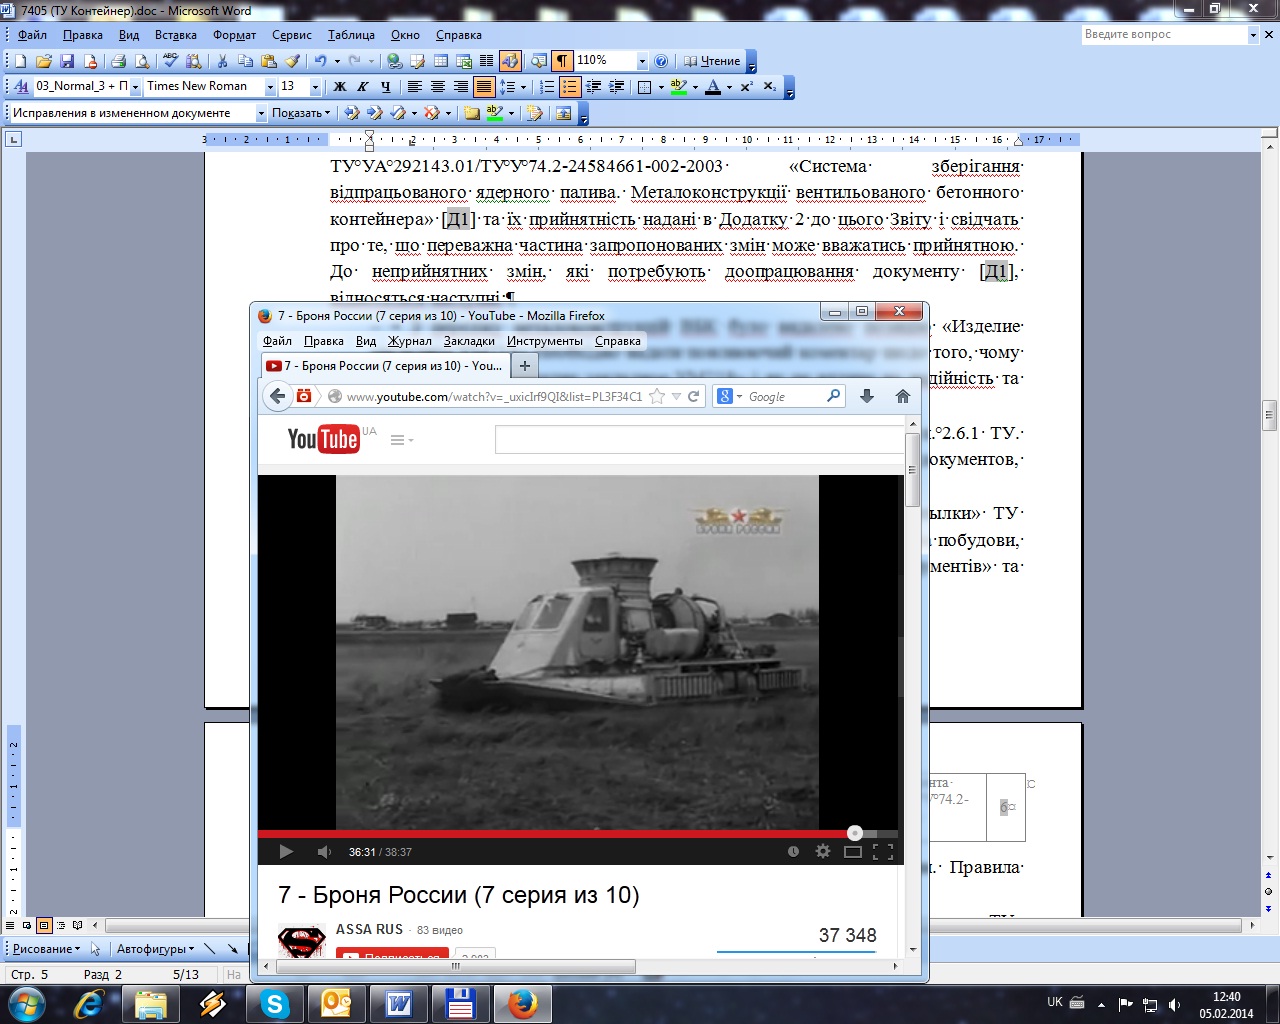Toggle justified alignment button
This screenshot has height=1024, width=1280.
(484, 87)
